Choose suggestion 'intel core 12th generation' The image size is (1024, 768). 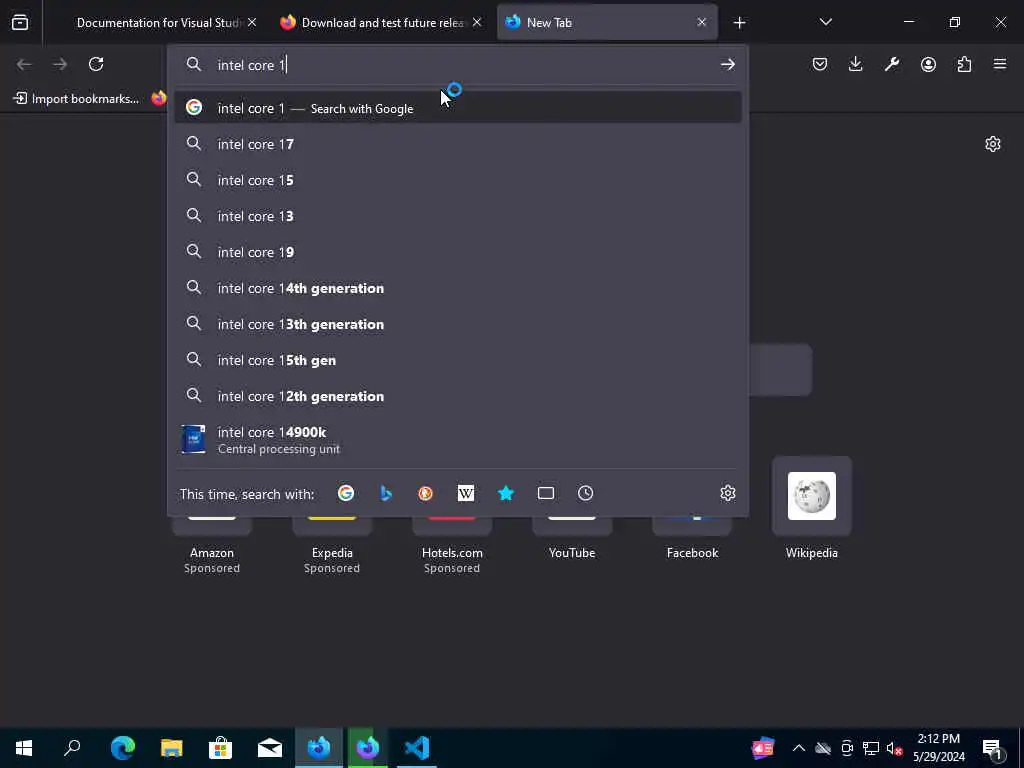click(457, 396)
